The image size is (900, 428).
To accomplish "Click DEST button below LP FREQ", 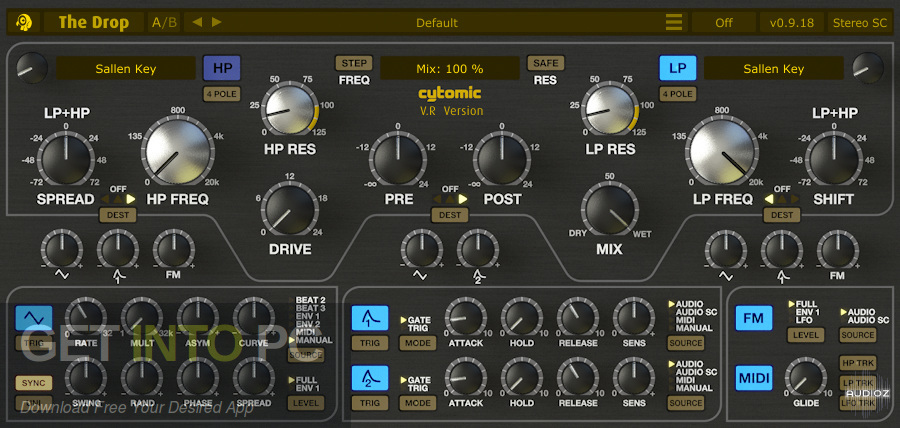I will click(x=782, y=215).
